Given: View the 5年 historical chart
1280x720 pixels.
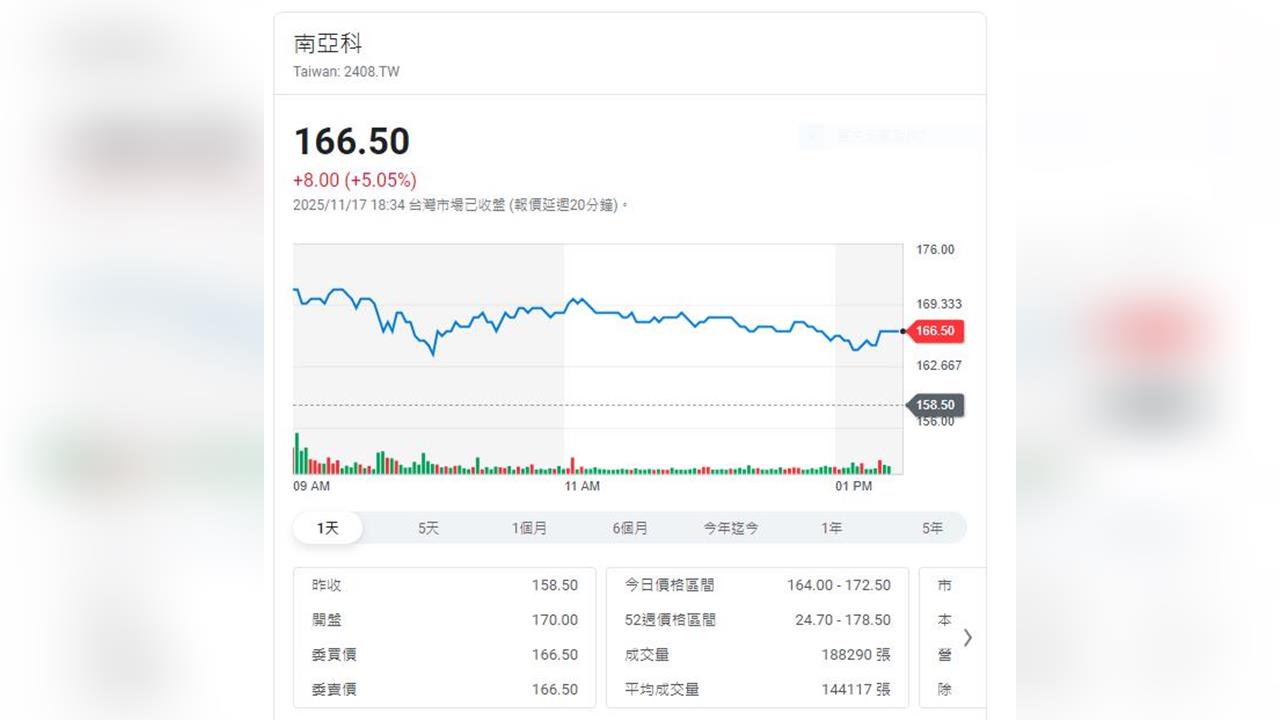Looking at the screenshot, I should coord(932,527).
